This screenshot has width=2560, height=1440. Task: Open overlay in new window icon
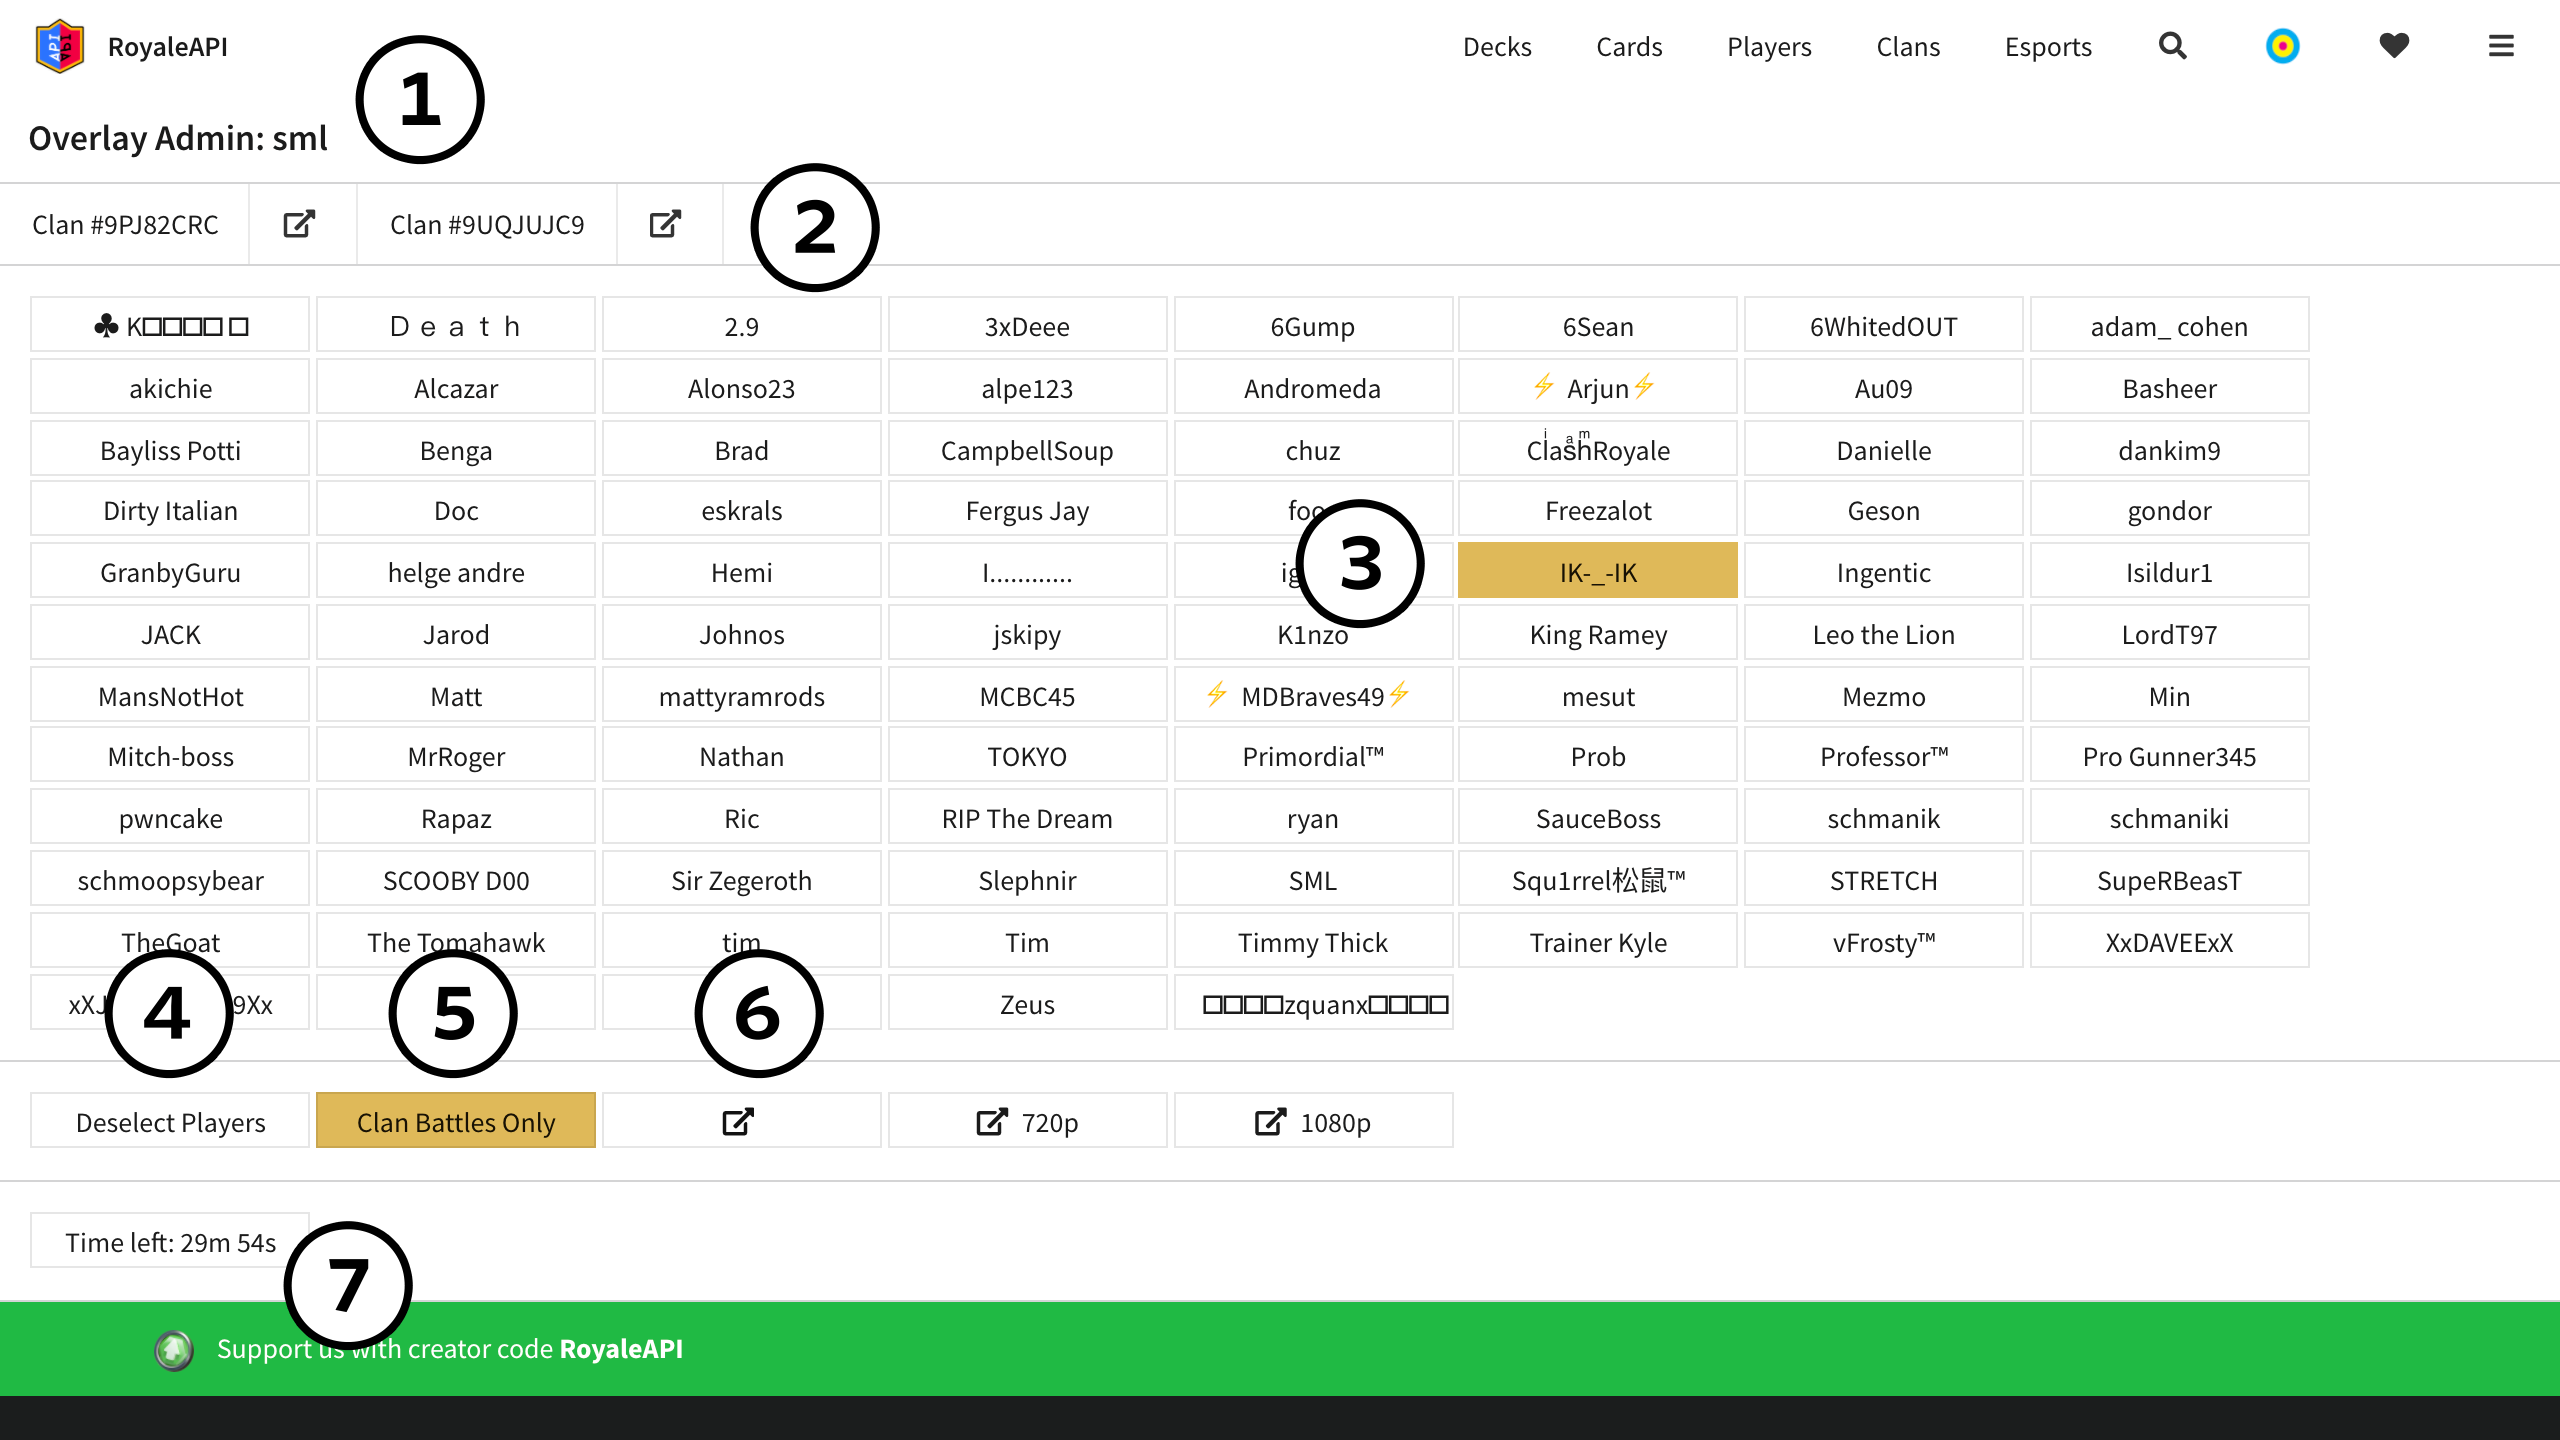tap(740, 1122)
